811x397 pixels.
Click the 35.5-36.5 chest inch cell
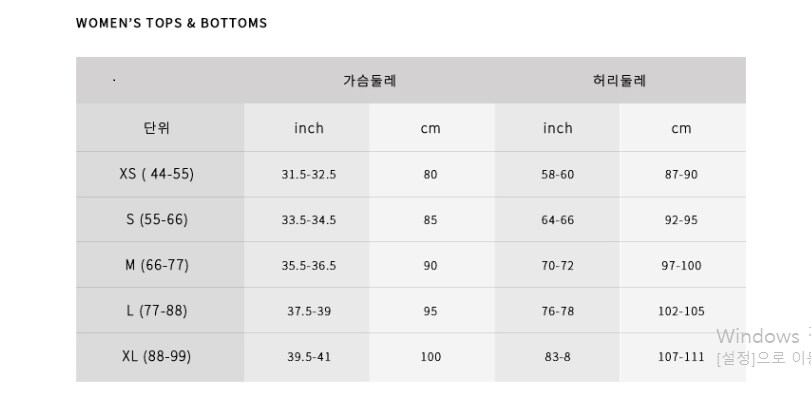click(x=309, y=266)
